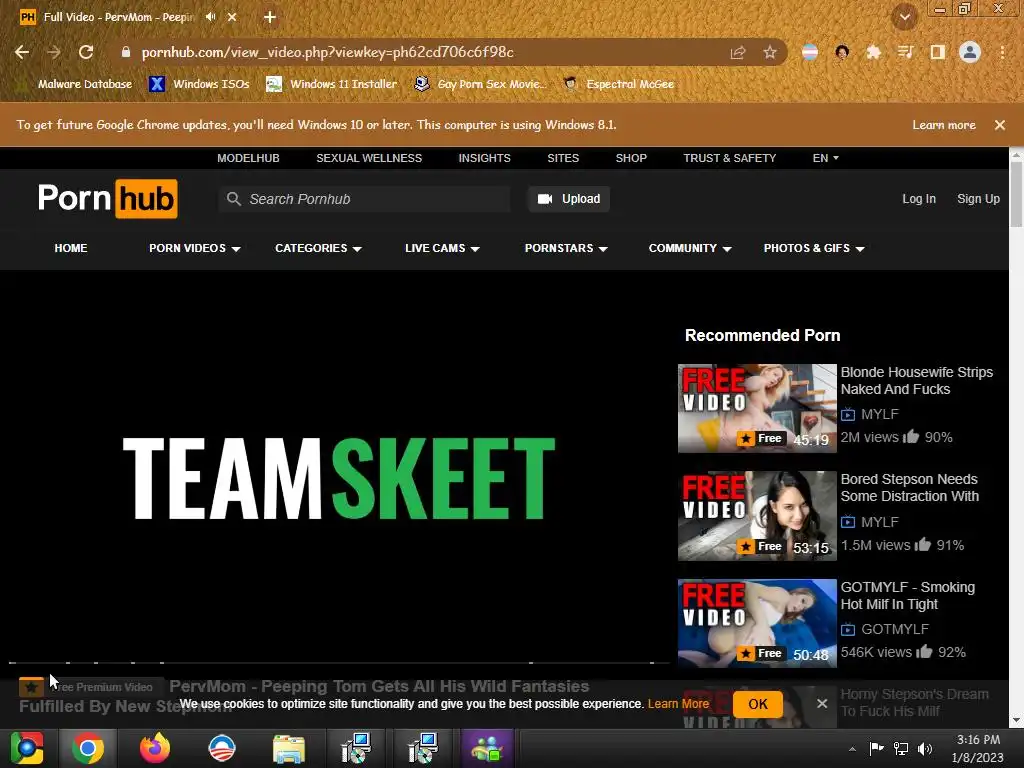This screenshot has height=768, width=1024.
Task: Open the Action Center flag icon
Action: tap(876, 748)
